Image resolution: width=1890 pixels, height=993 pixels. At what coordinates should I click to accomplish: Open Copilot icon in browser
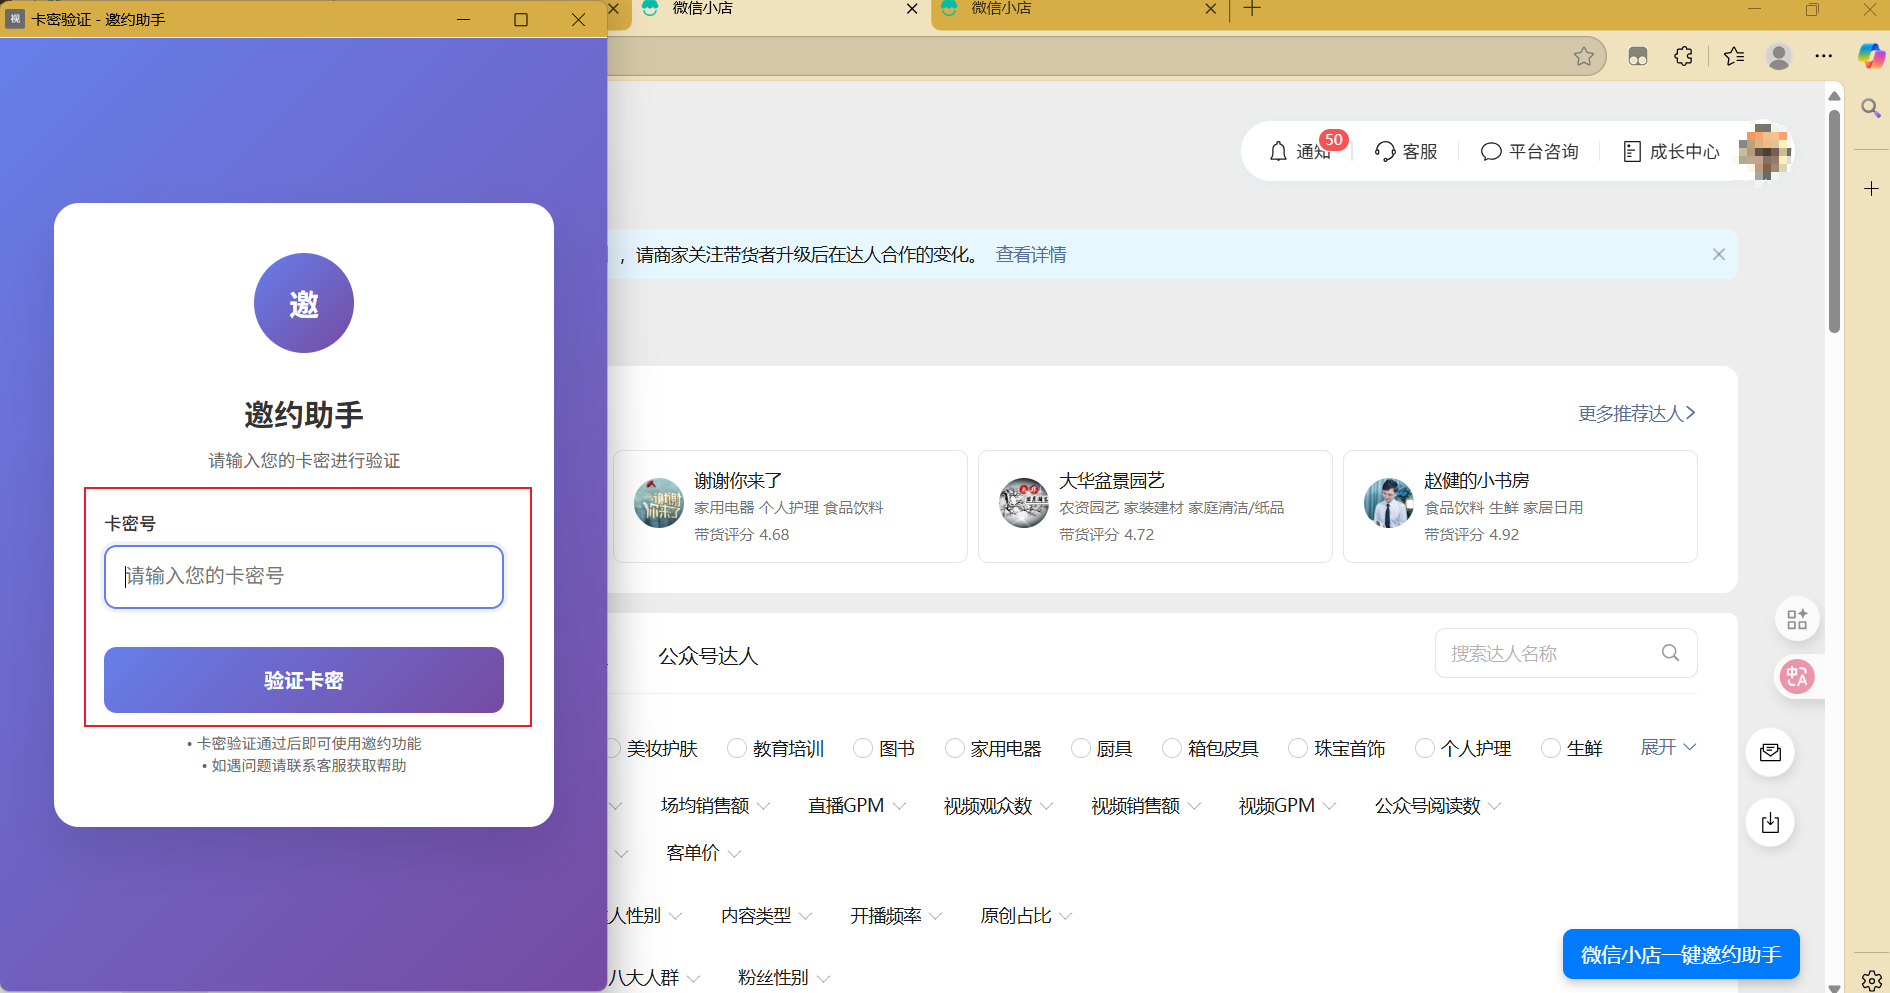1871,56
